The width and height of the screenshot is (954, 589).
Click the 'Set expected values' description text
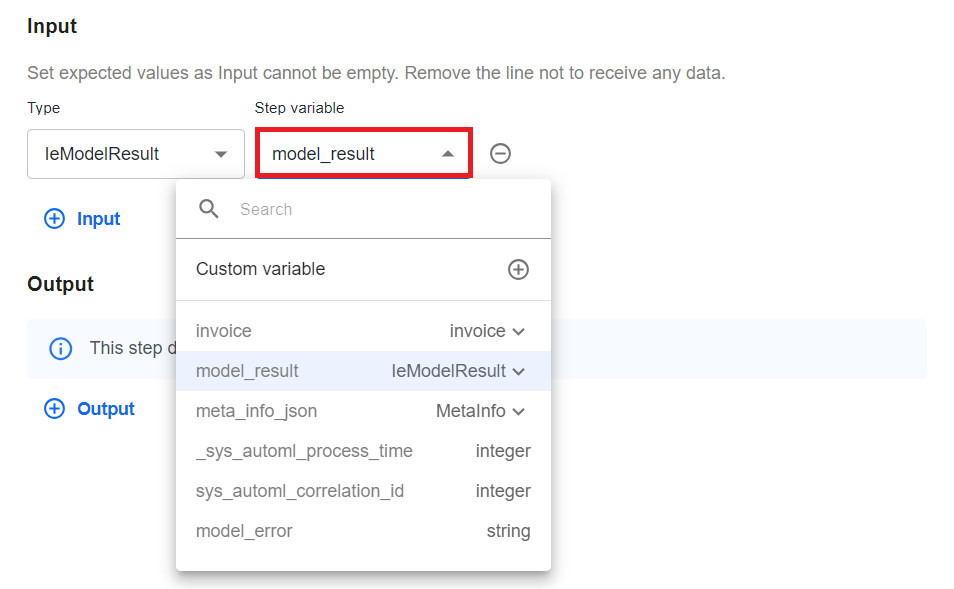pos(376,73)
